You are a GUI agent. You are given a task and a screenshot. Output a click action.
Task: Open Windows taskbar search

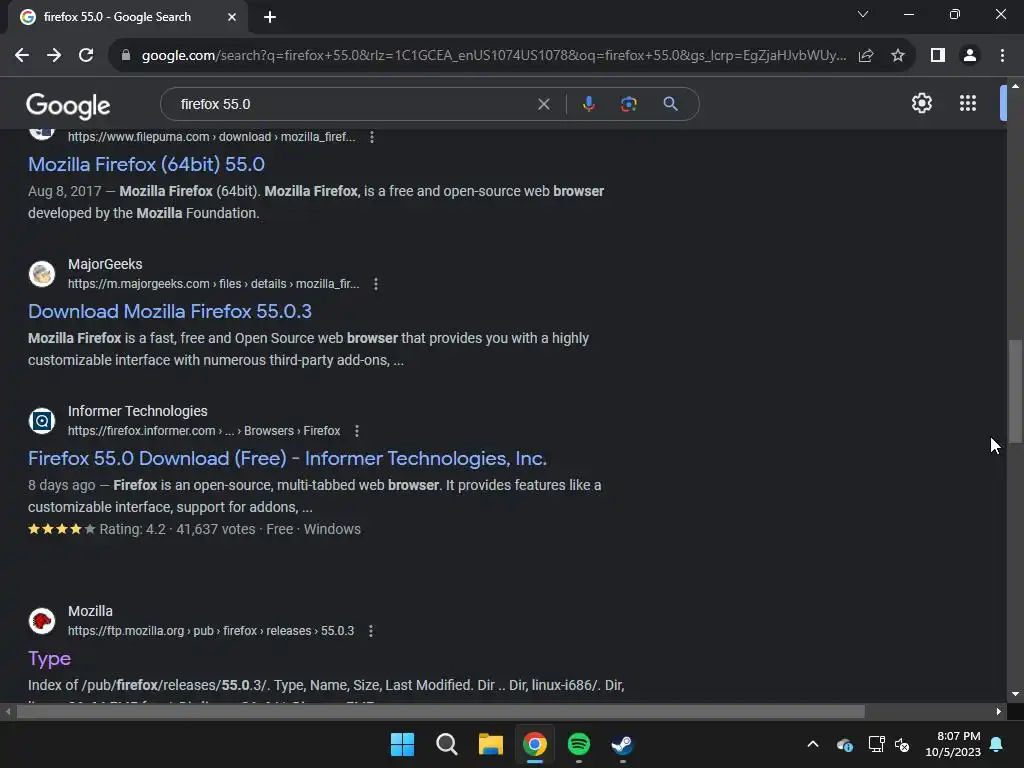point(447,744)
